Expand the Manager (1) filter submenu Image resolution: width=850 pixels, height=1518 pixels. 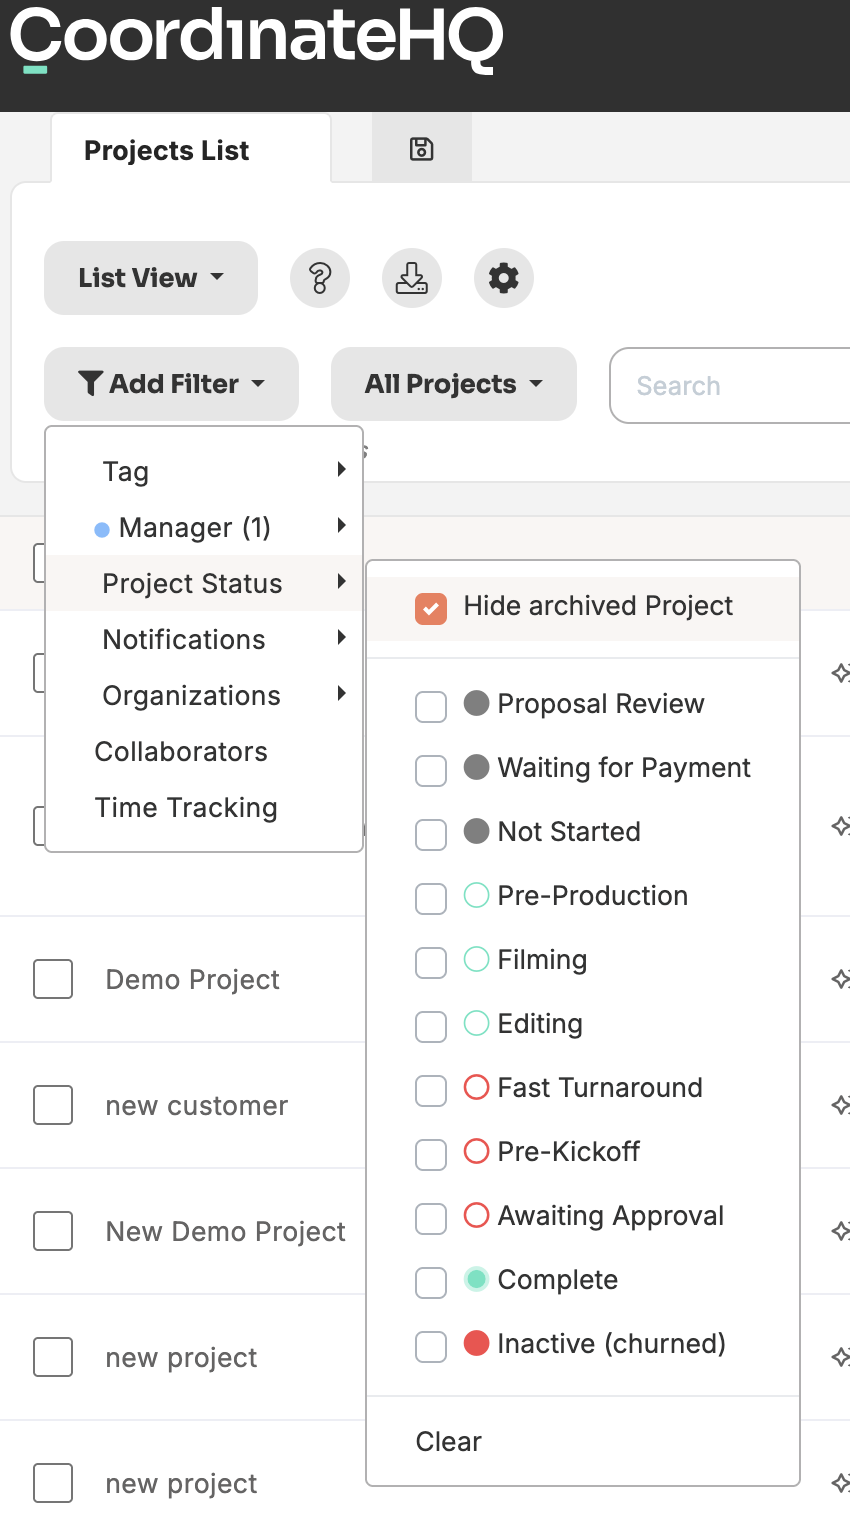[x=204, y=527]
